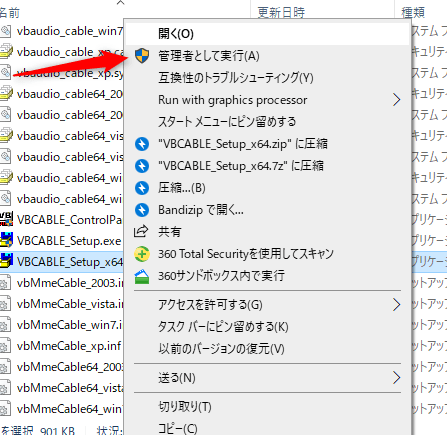Select the VBCABLE_ControlPa file icon
Screen dimensions: 447x435
tap(6, 219)
